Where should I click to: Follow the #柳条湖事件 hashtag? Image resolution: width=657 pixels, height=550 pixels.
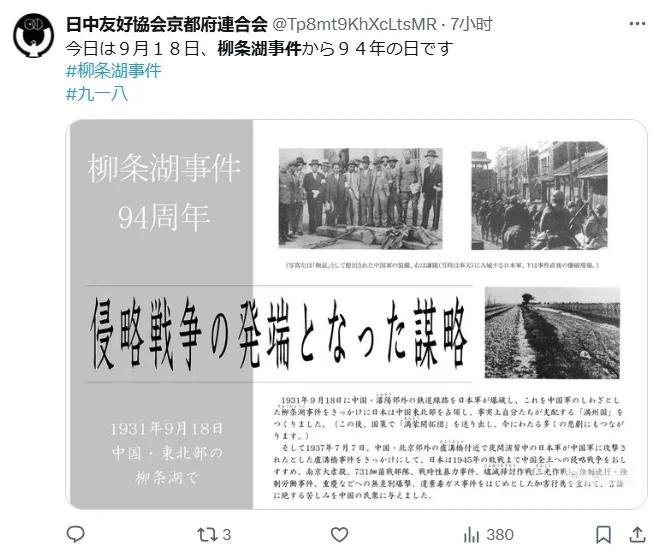coord(114,70)
